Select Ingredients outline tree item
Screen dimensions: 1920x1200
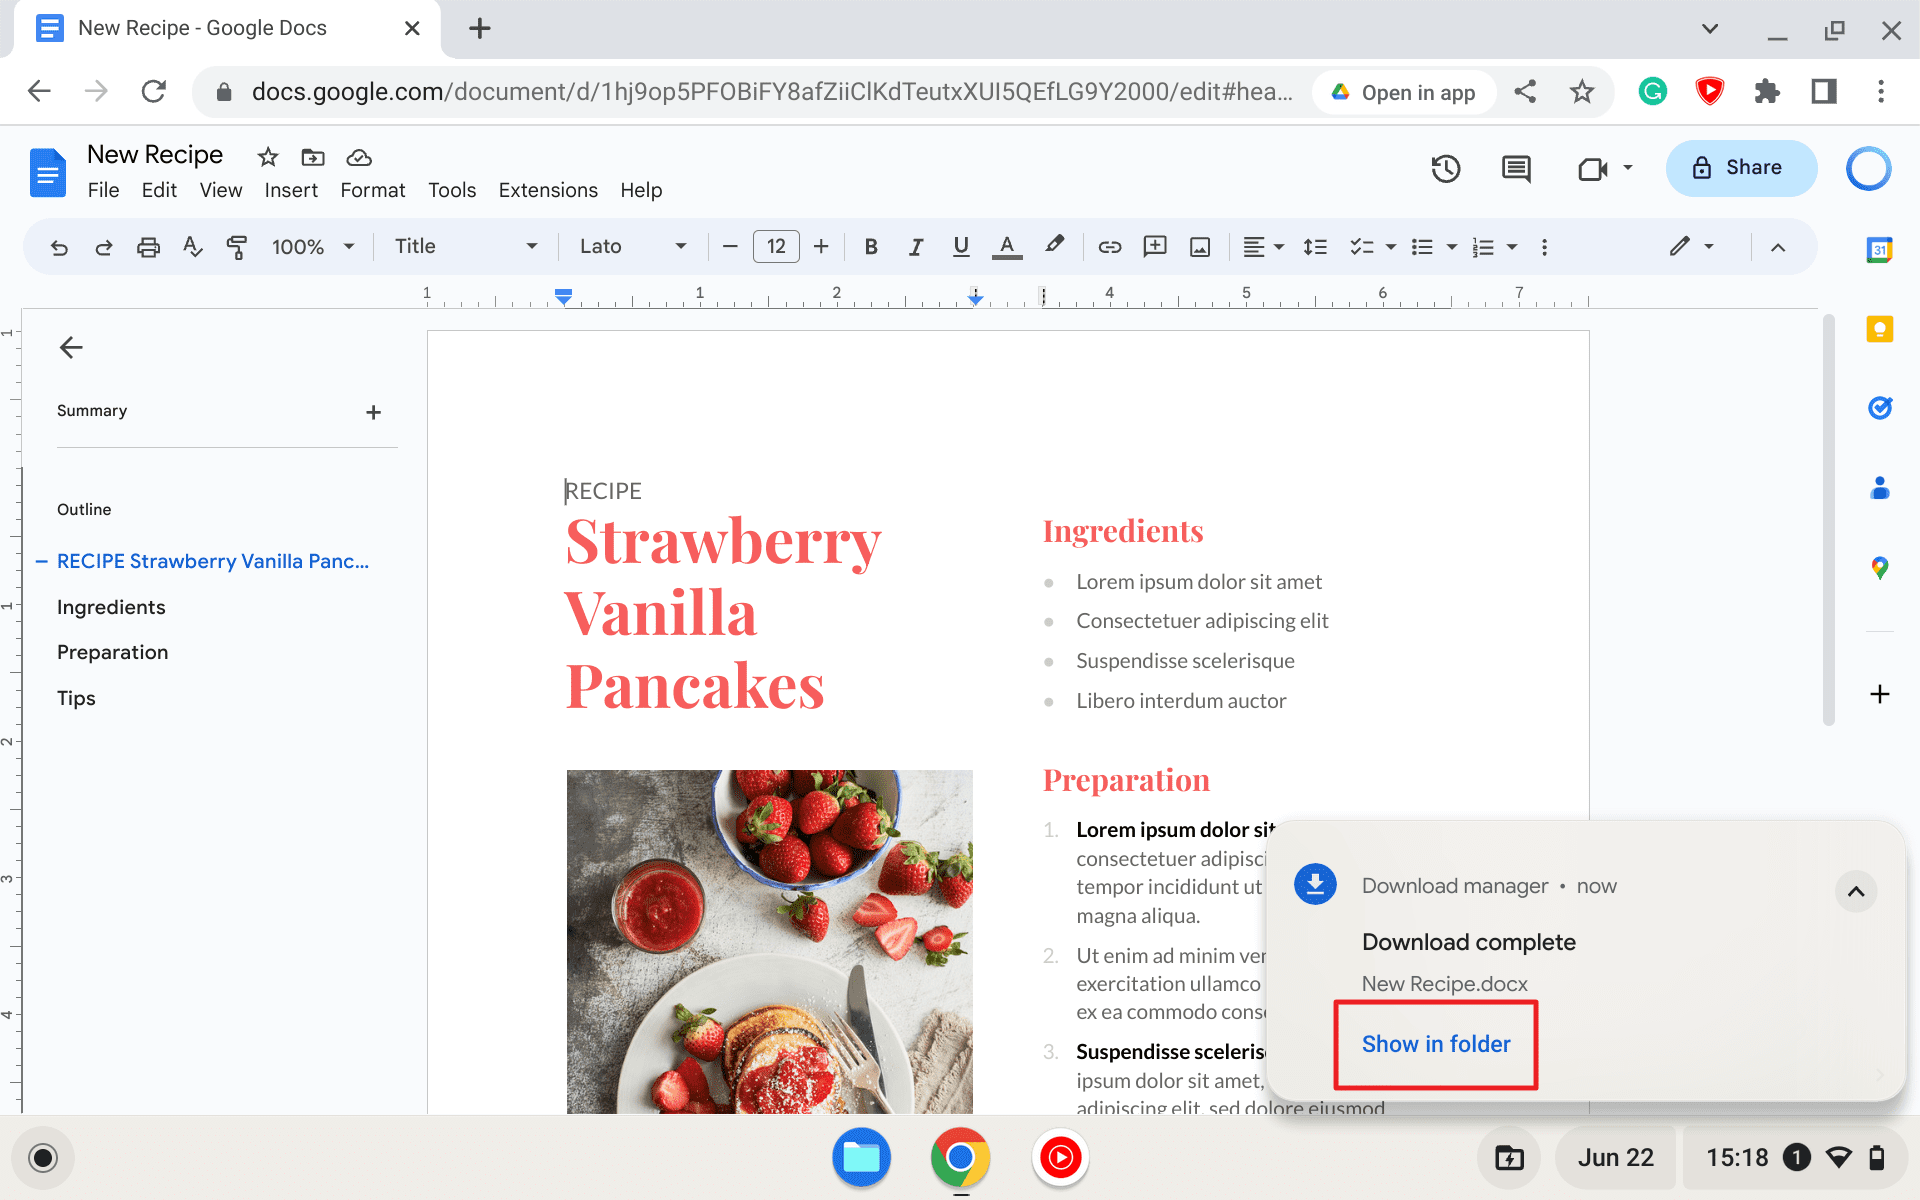pyautogui.click(x=111, y=607)
